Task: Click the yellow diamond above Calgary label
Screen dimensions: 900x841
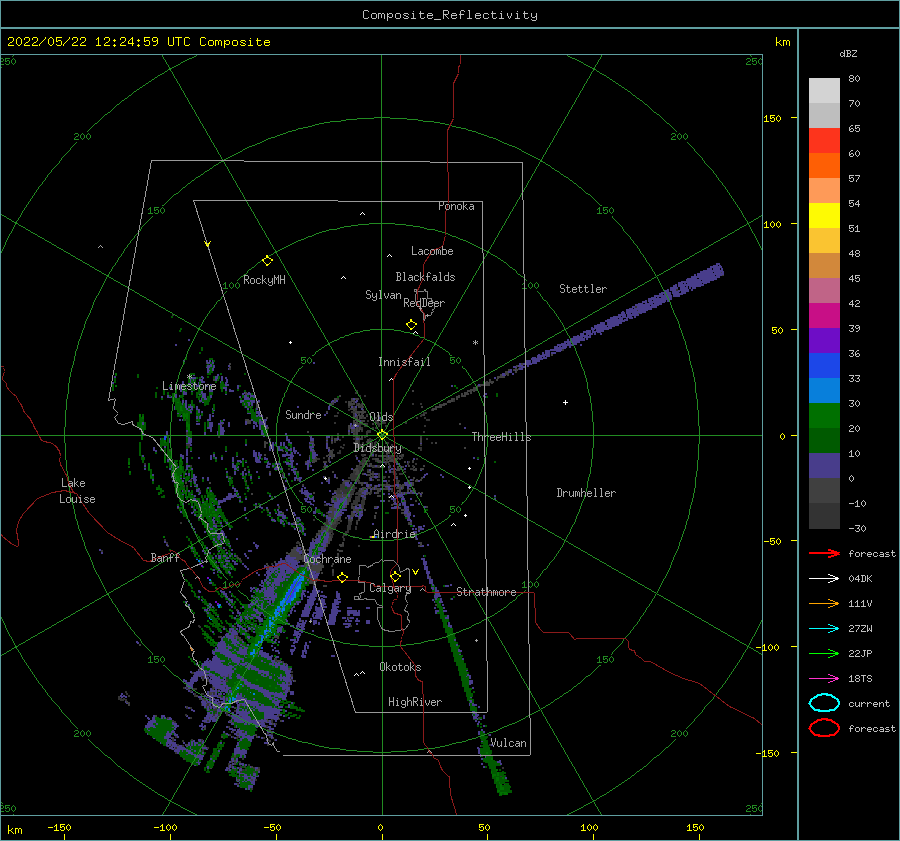Action: coord(395,576)
